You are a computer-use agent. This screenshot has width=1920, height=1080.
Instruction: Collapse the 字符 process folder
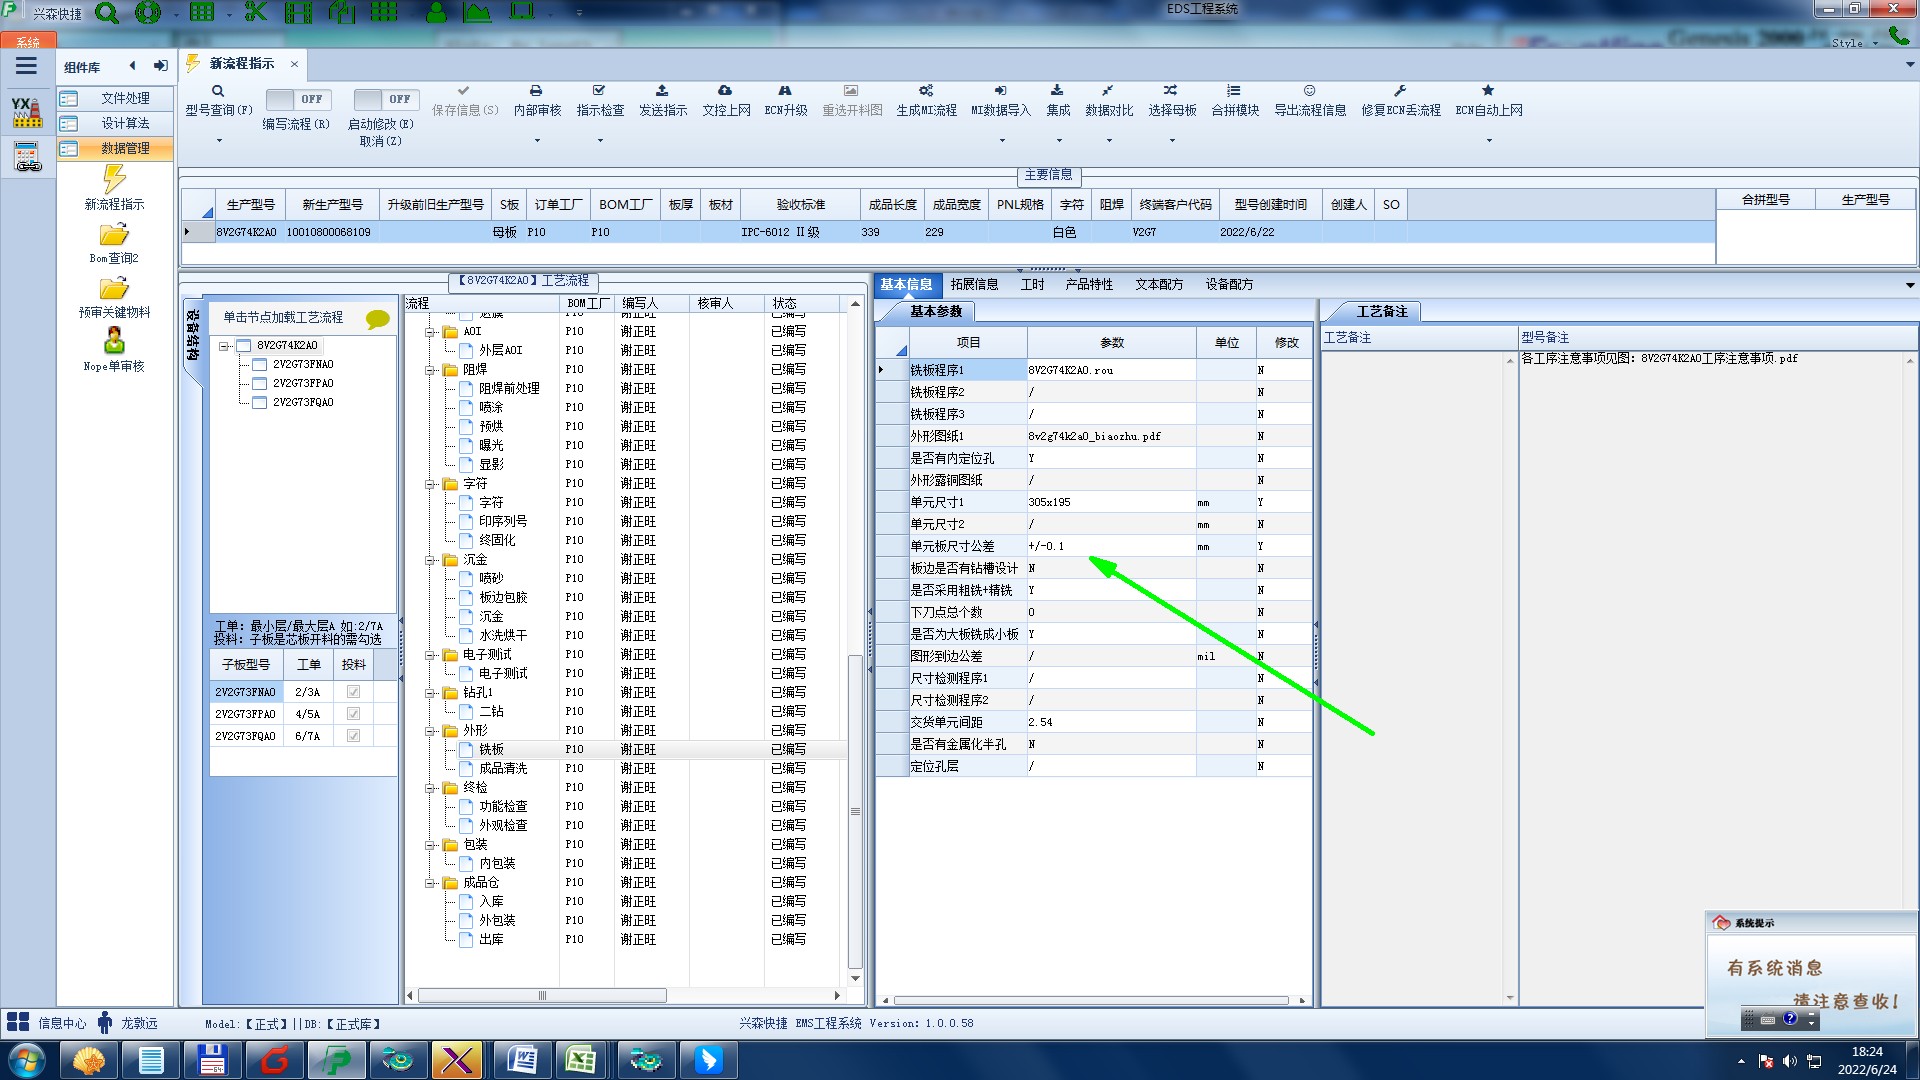[430, 484]
